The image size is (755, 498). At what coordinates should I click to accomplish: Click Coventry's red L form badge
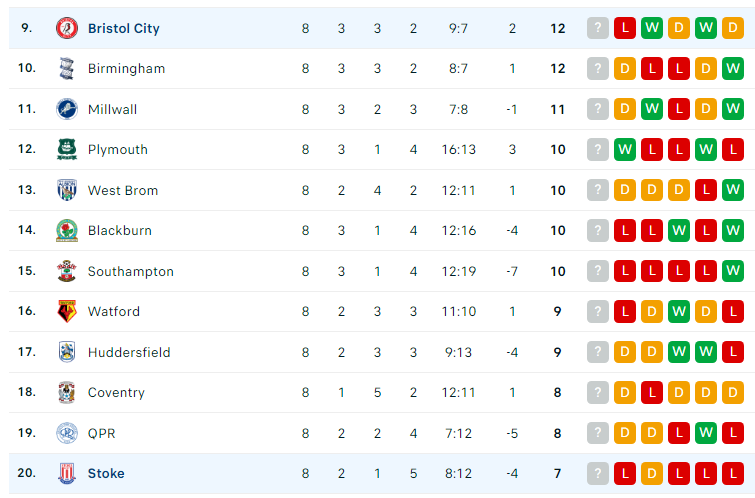point(651,392)
